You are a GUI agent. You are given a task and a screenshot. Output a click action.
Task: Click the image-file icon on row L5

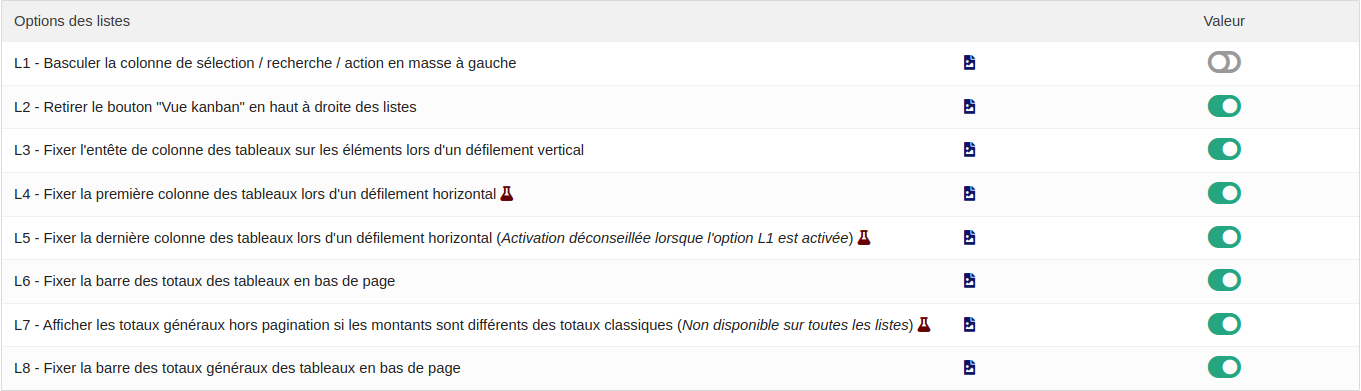[969, 237]
